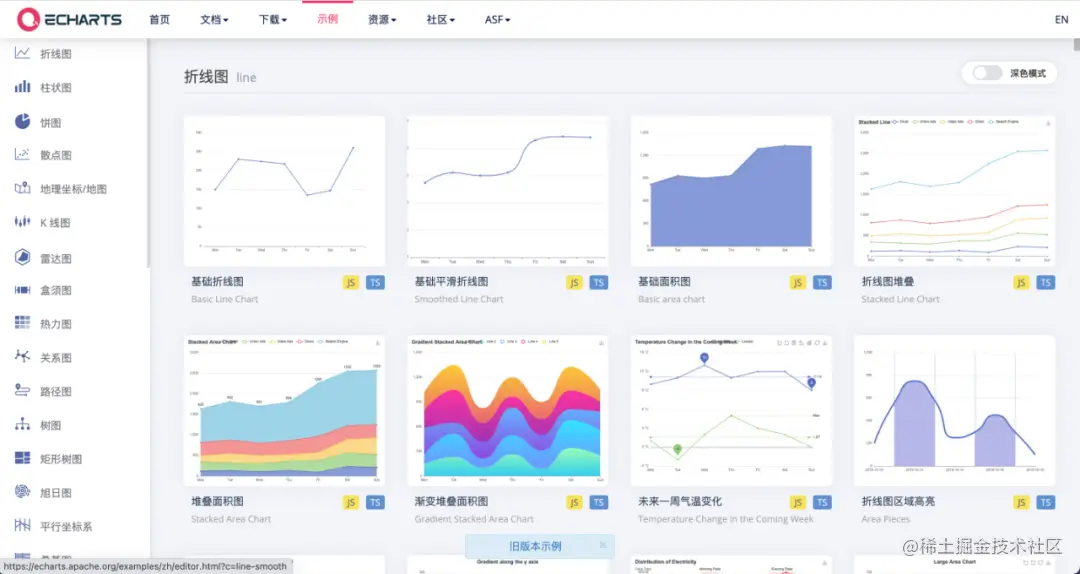Screen dimensions: 1080x574
Task: Click the page vertical scrollbar thumb
Action: coord(1076,45)
